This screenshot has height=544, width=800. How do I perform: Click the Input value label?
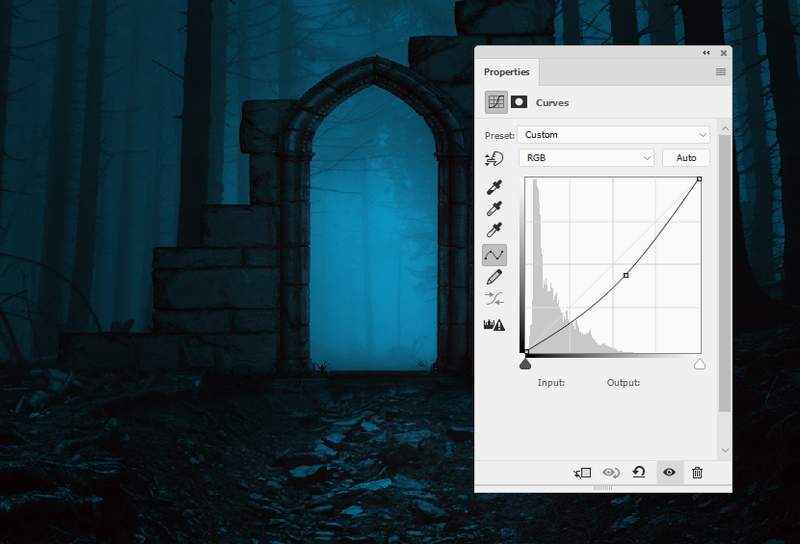point(551,383)
